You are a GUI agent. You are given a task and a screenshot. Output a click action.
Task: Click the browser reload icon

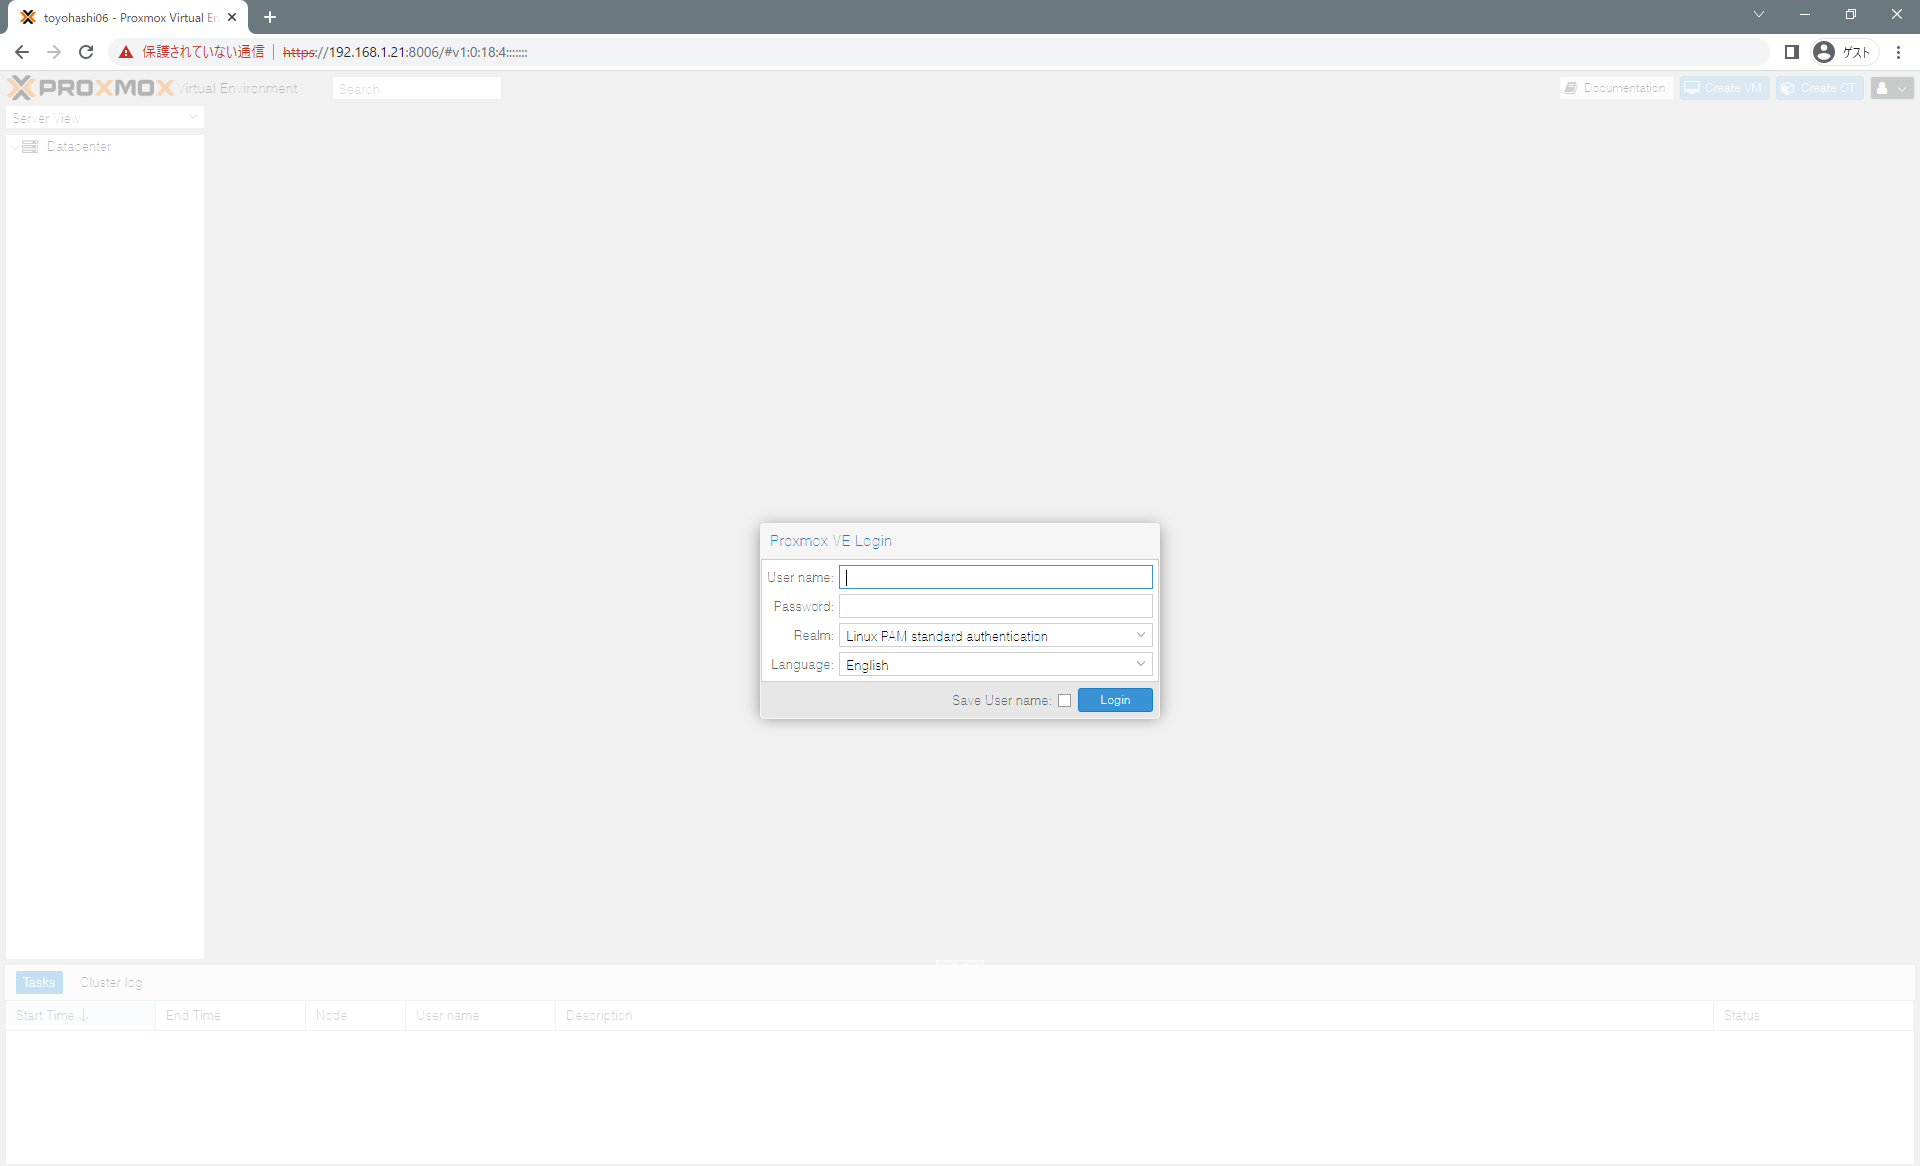coord(86,52)
